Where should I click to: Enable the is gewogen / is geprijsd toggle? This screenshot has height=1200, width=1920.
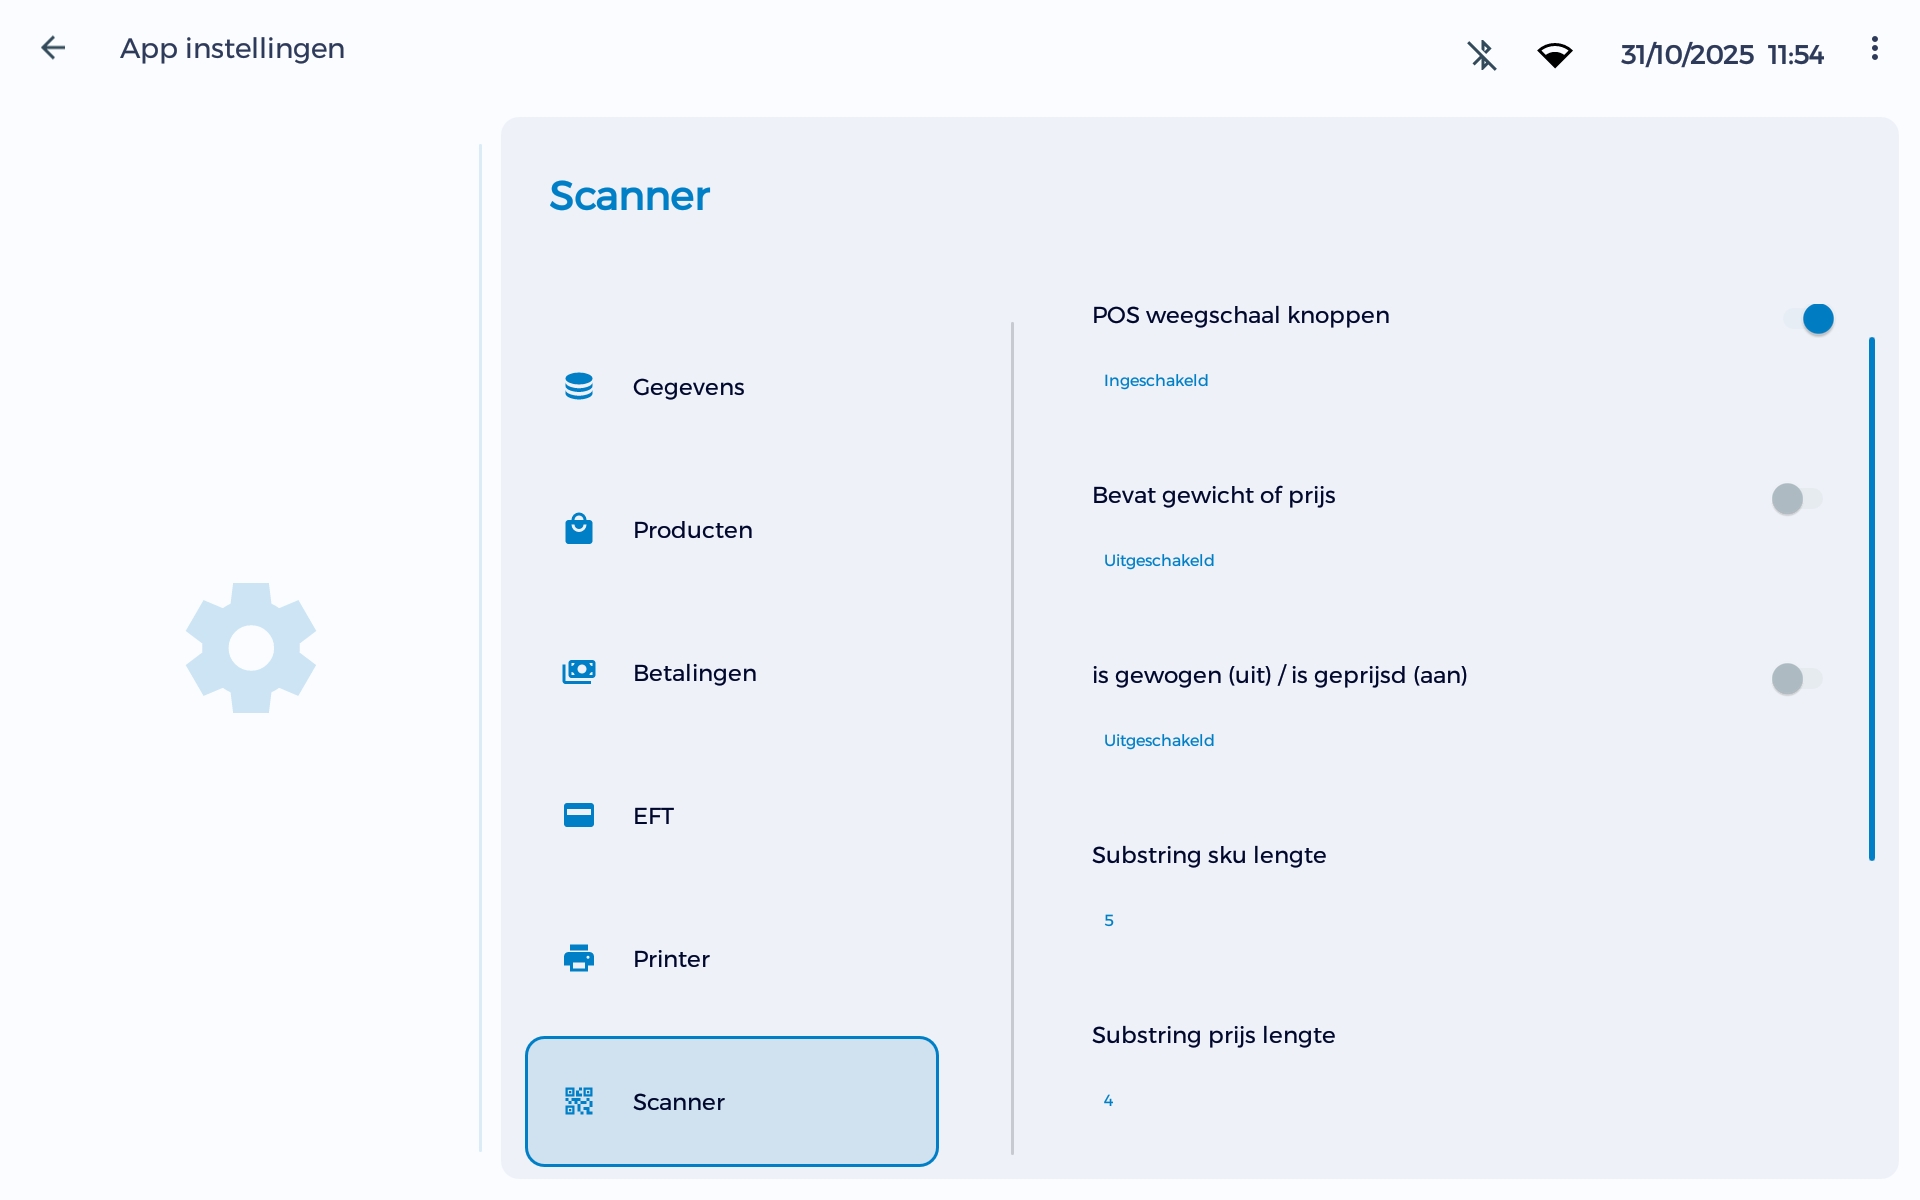[x=1796, y=679]
